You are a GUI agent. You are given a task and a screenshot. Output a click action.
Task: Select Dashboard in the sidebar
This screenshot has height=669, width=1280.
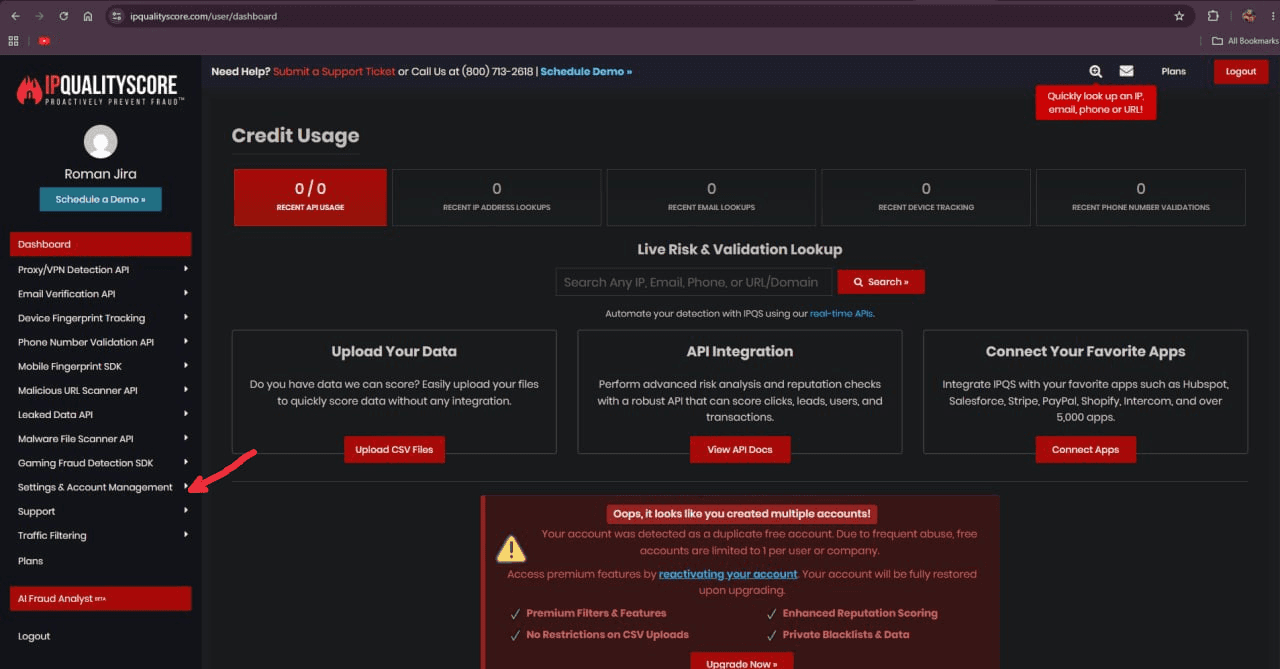click(100, 244)
